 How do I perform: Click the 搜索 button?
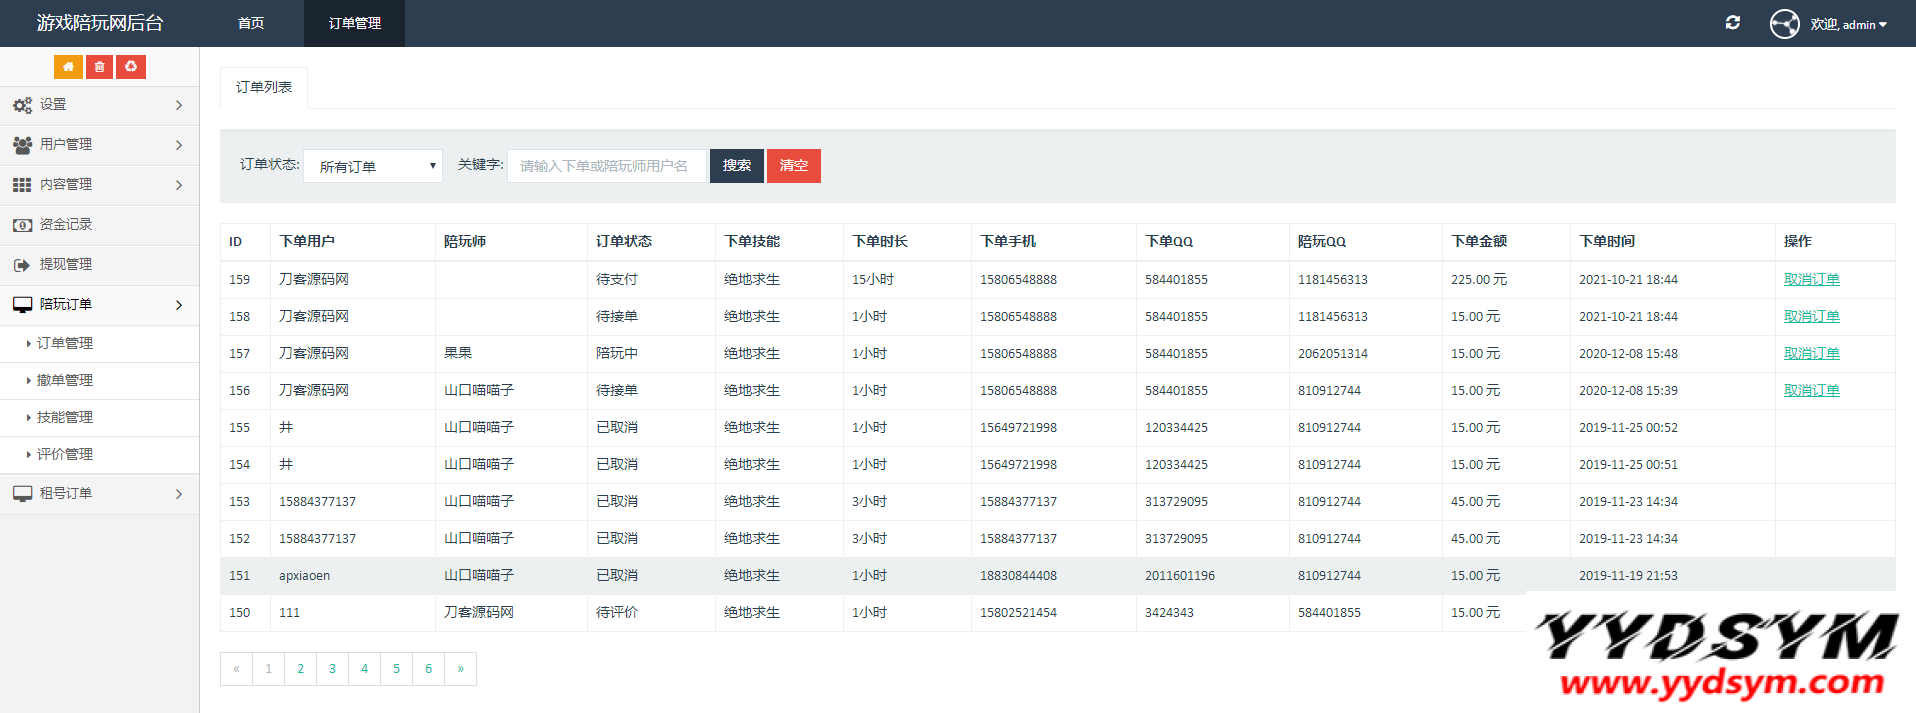coord(736,166)
